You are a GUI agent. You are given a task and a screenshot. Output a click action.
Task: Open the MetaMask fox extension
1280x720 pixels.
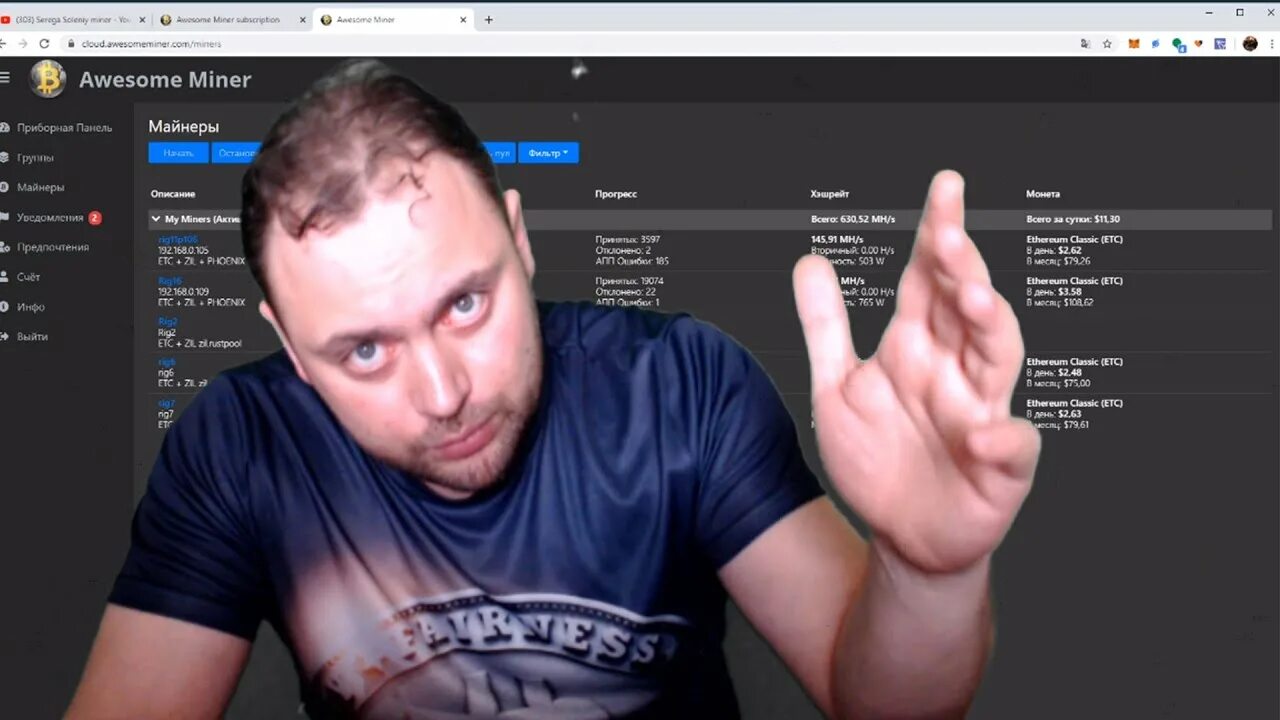[1134, 44]
